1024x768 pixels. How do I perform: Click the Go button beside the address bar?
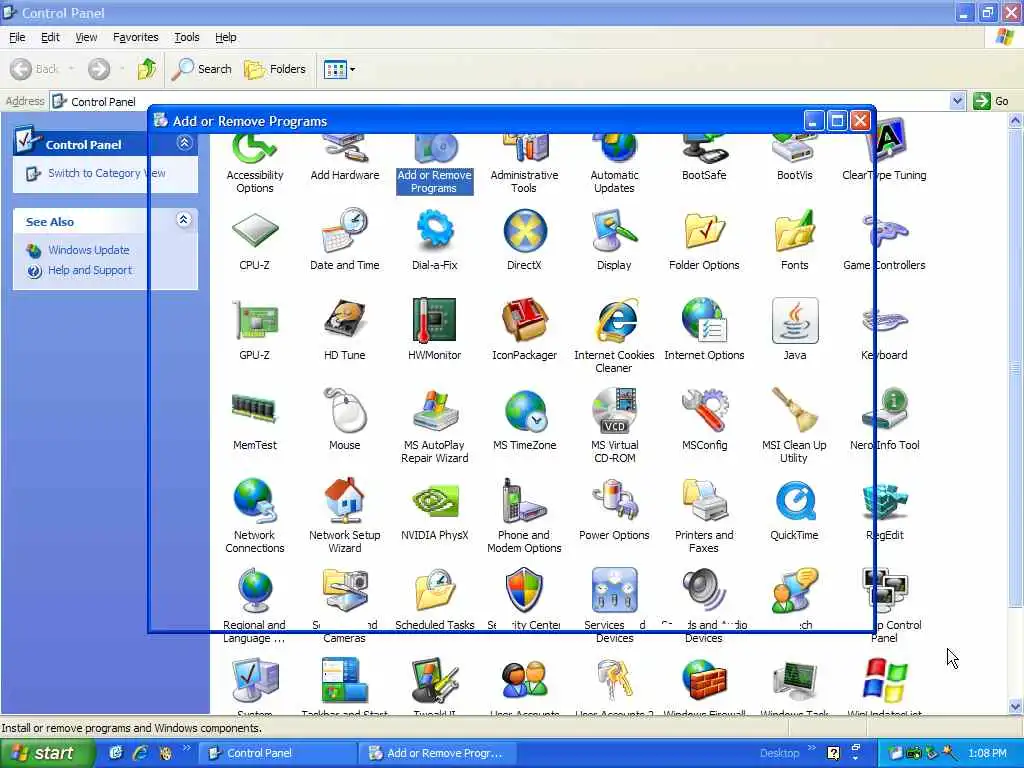pos(991,101)
